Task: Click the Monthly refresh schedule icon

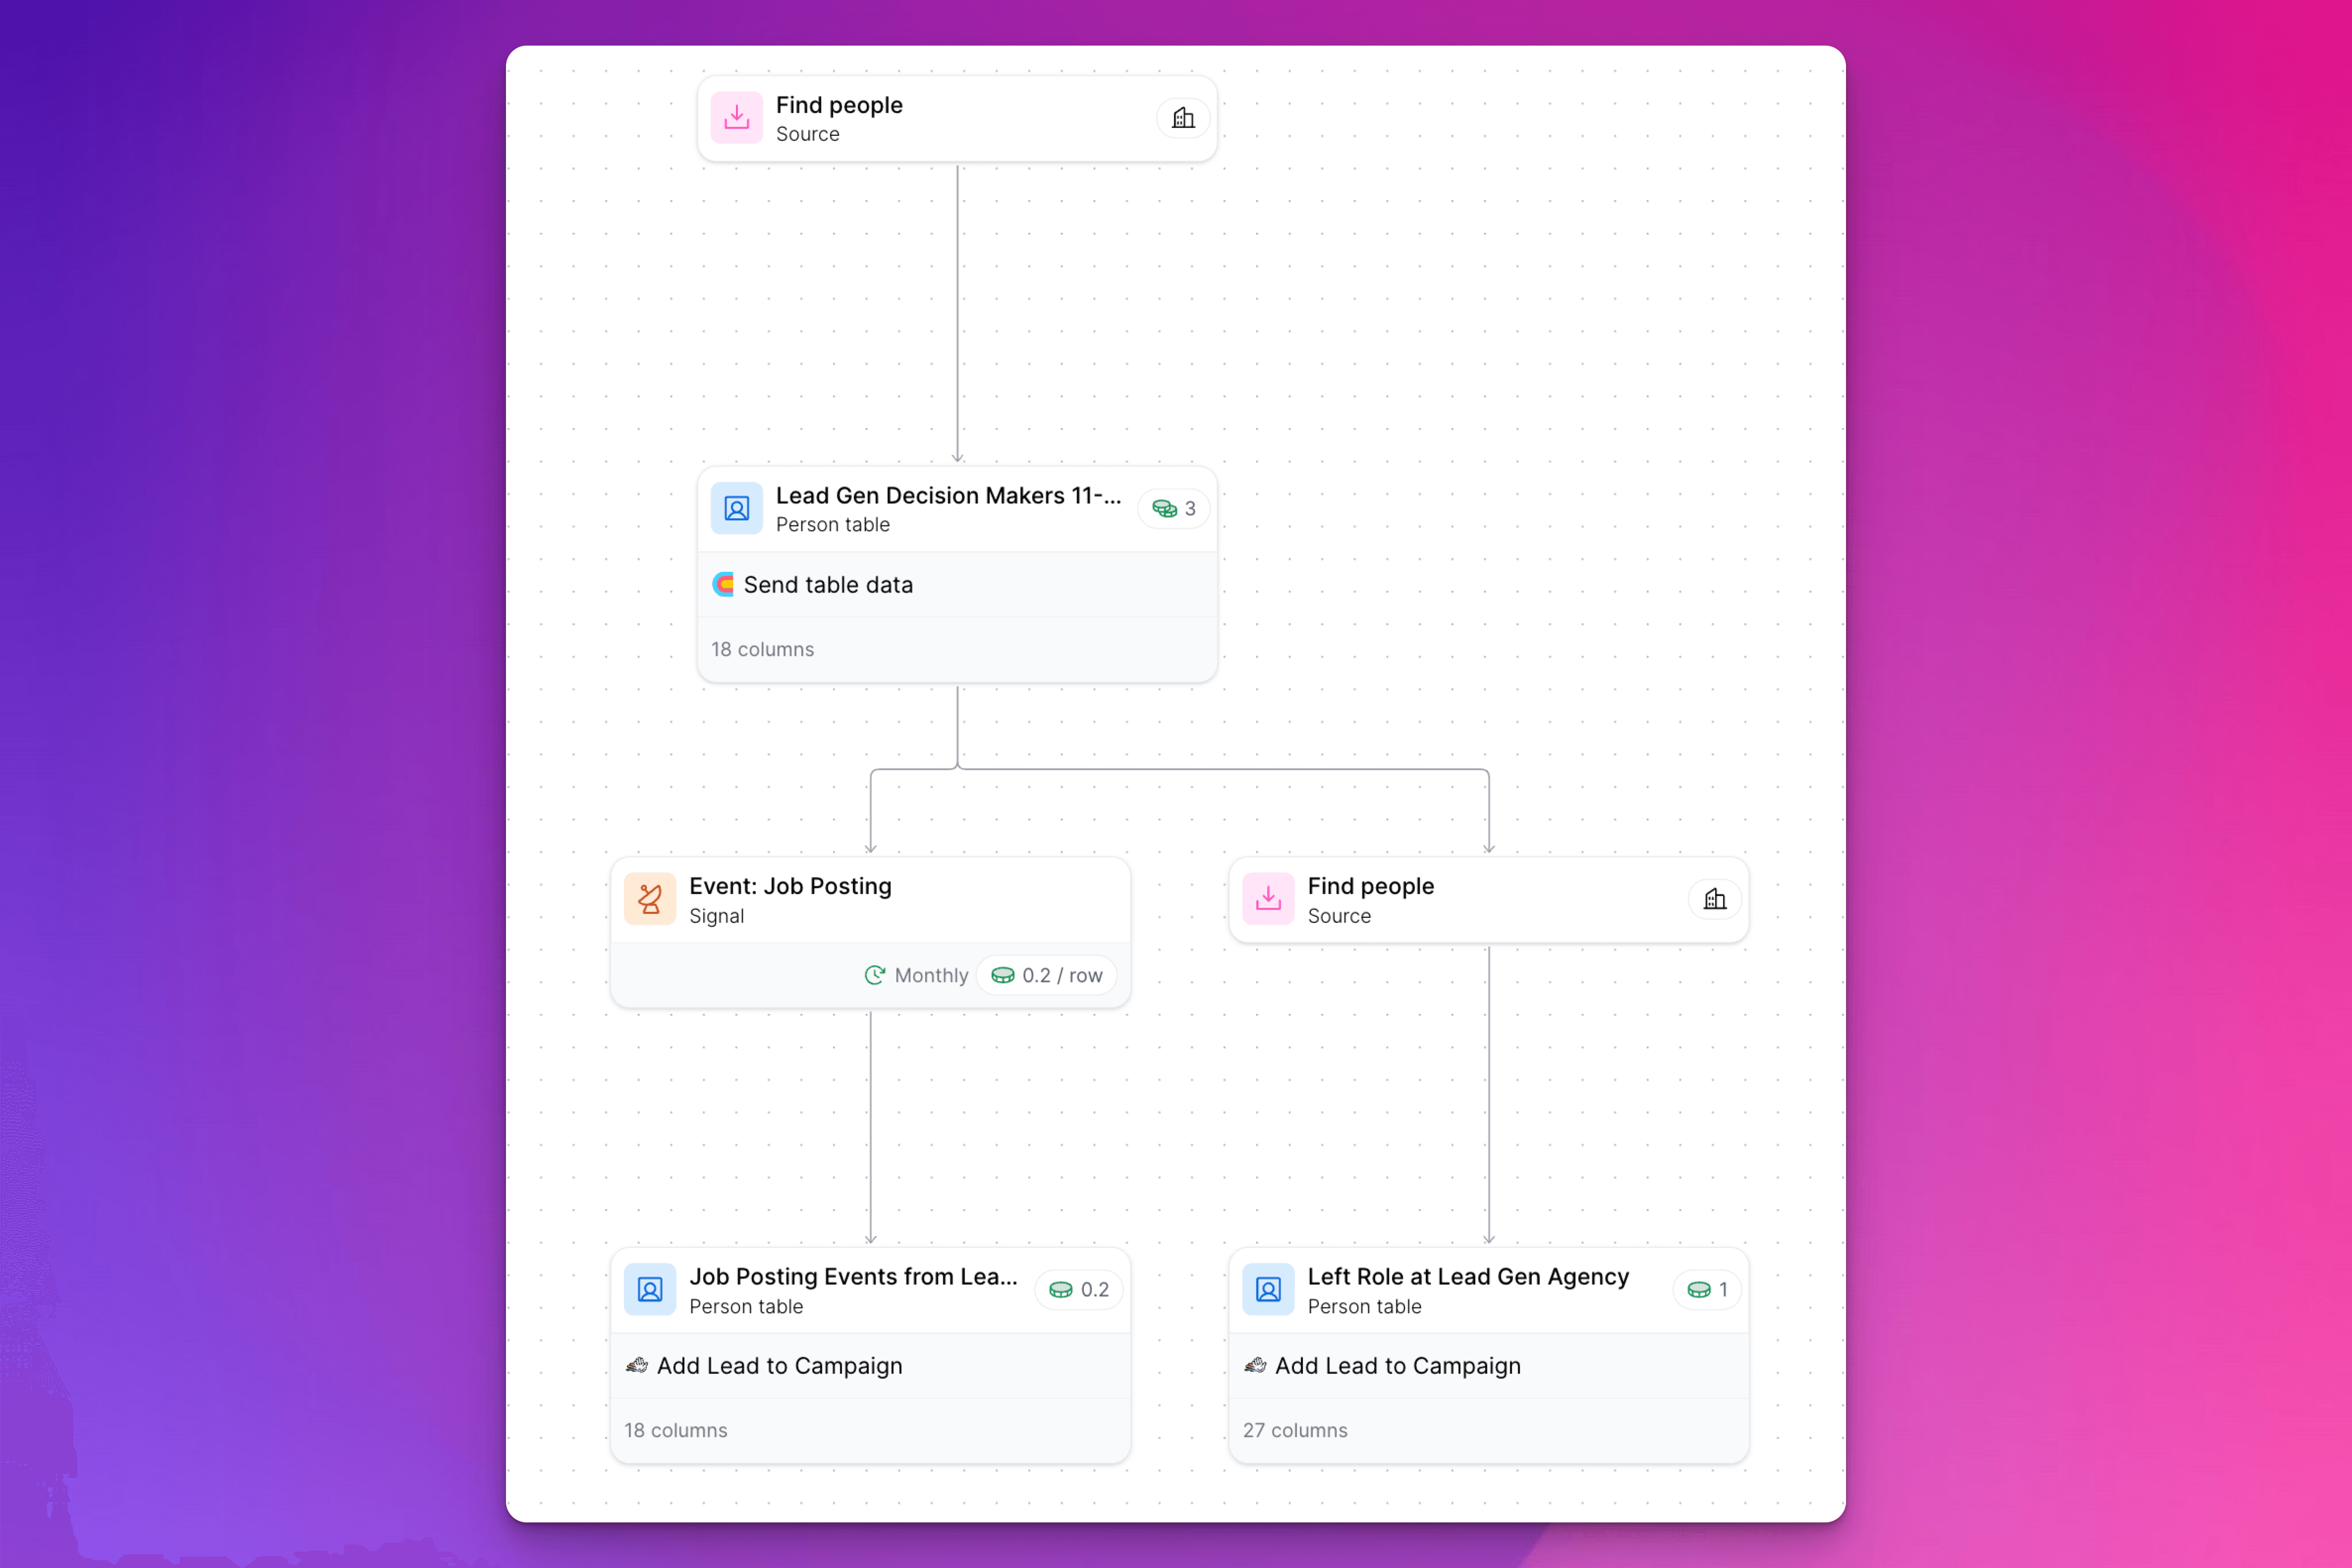Action: 875,975
